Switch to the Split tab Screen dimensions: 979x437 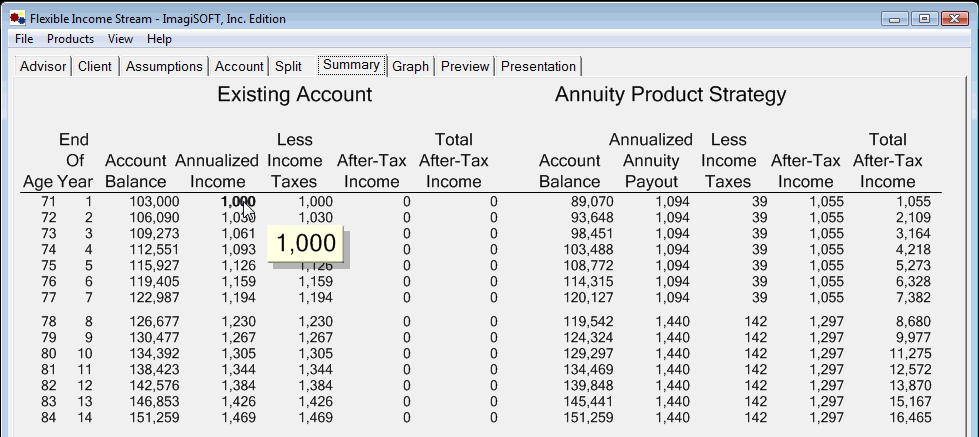click(x=288, y=66)
